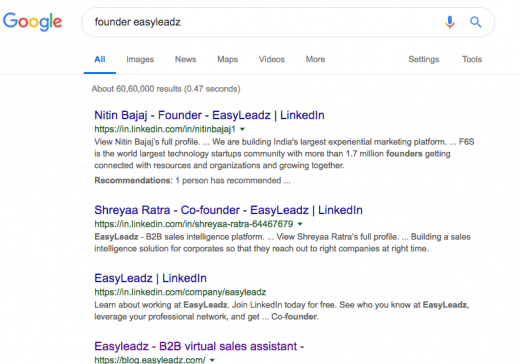Viewport: 520px width, 364px height.
Task: Click the linkedin.com/company/easyleadz URL text
Action: (180, 292)
